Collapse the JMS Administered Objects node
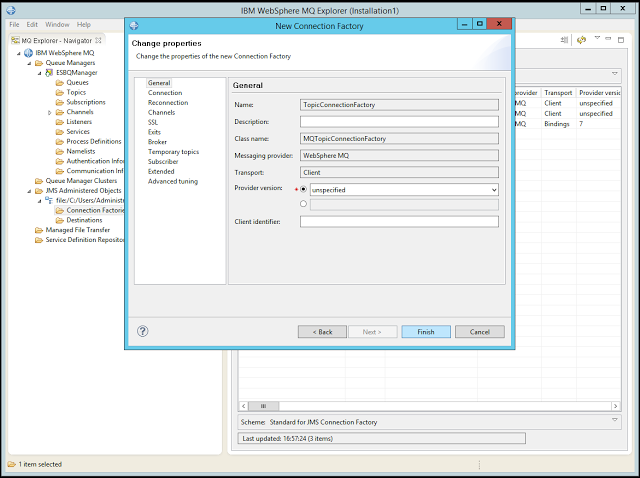640x478 pixels. [x=29, y=191]
